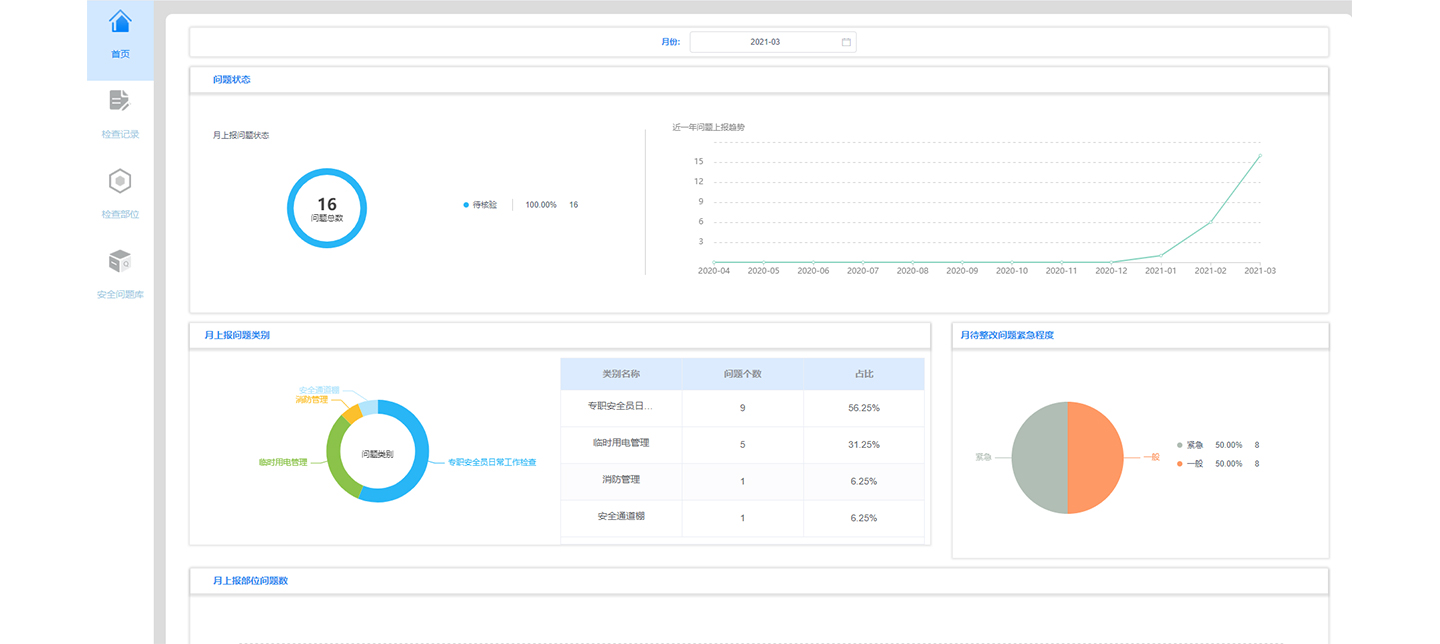This screenshot has width=1440, height=644.
Task: Select the 临时用电管理 table cell
Action: coord(621,443)
